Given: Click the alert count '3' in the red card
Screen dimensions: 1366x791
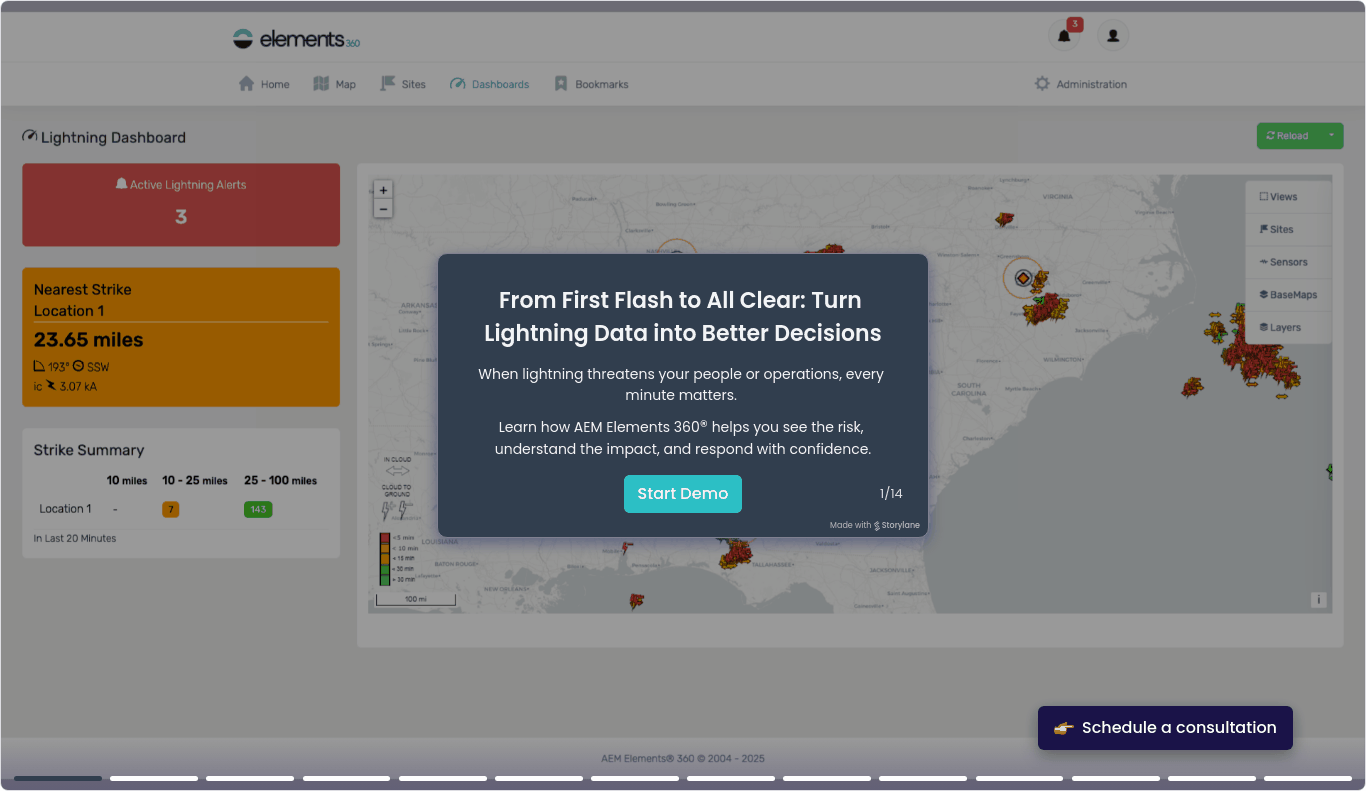Looking at the screenshot, I should point(181,217).
